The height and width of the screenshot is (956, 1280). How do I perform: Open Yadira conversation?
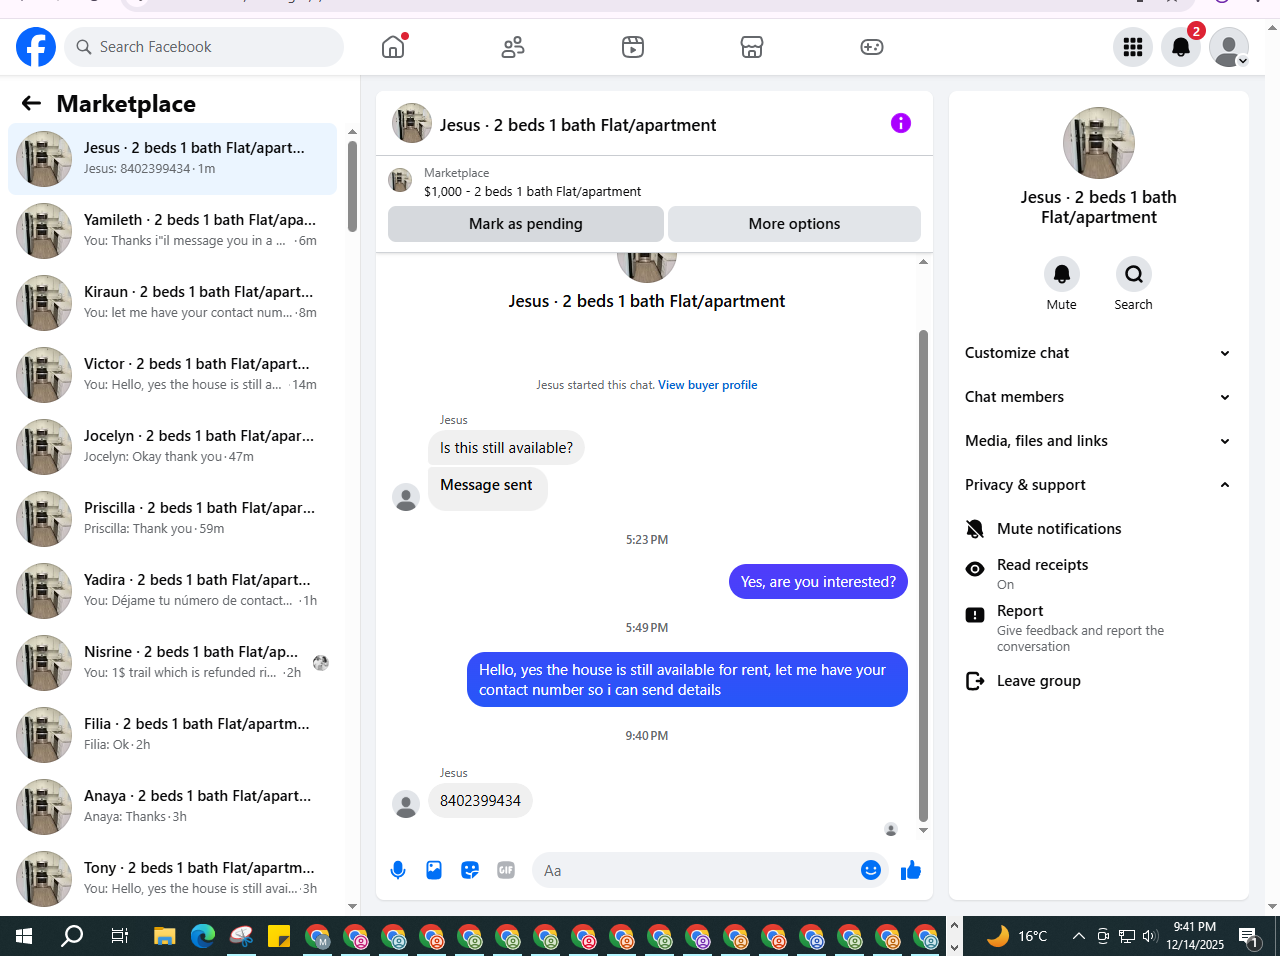coord(172,591)
